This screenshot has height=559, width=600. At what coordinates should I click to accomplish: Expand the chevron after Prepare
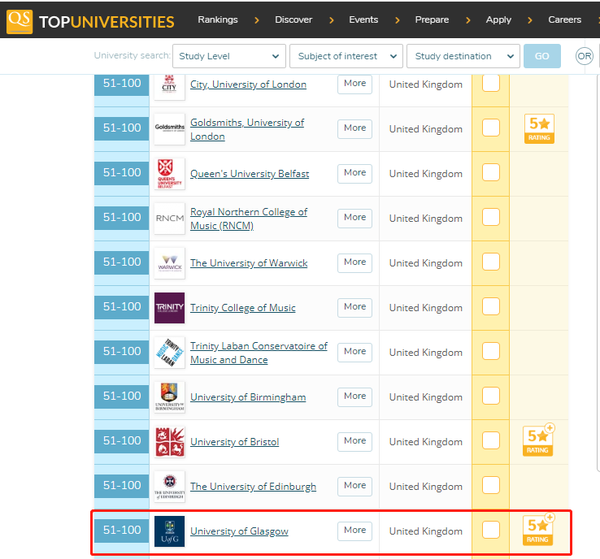[x=468, y=20]
